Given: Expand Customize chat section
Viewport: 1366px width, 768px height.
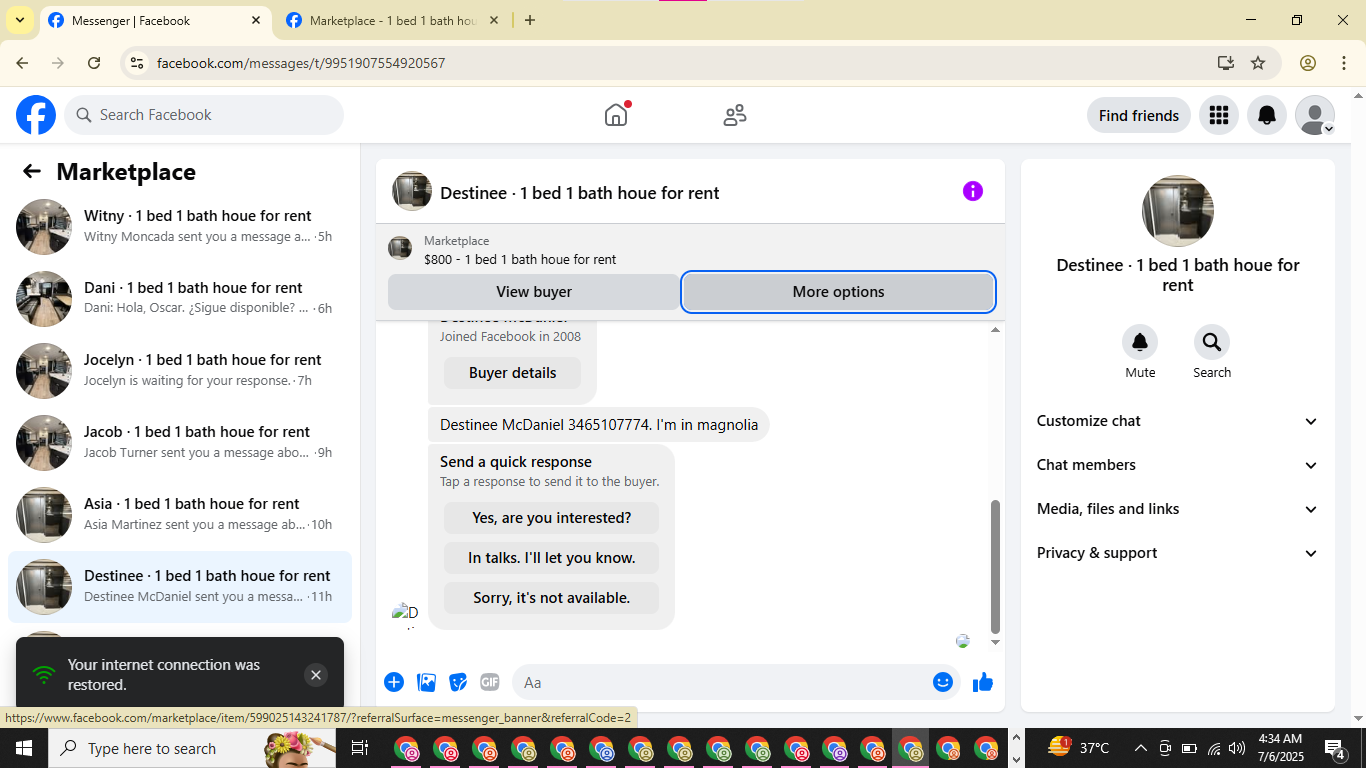Looking at the screenshot, I should click(1178, 421).
